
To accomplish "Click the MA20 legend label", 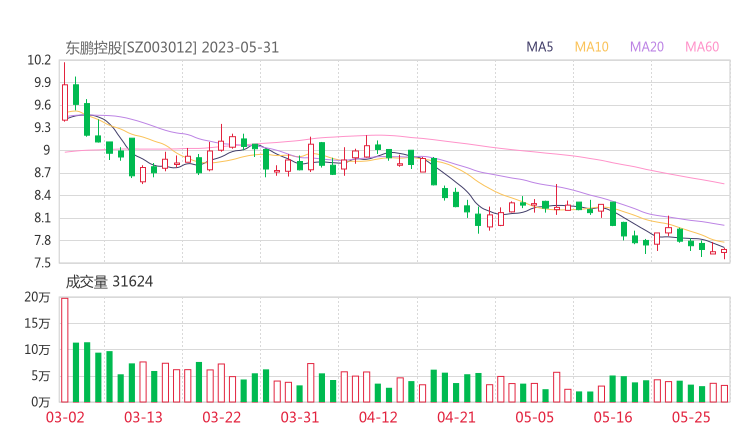I will (647, 47).
